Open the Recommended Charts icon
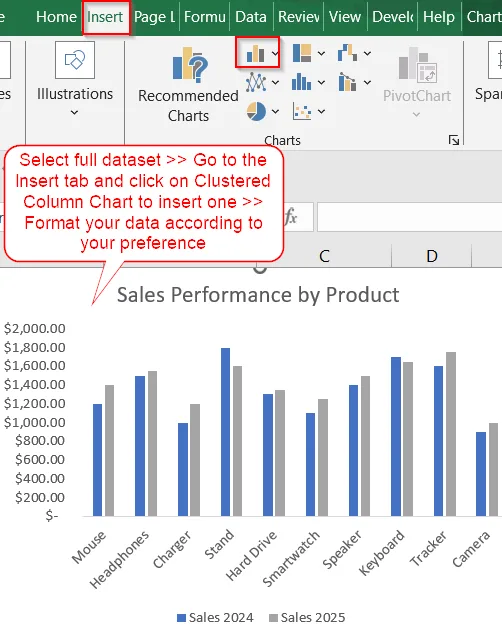 (190, 65)
